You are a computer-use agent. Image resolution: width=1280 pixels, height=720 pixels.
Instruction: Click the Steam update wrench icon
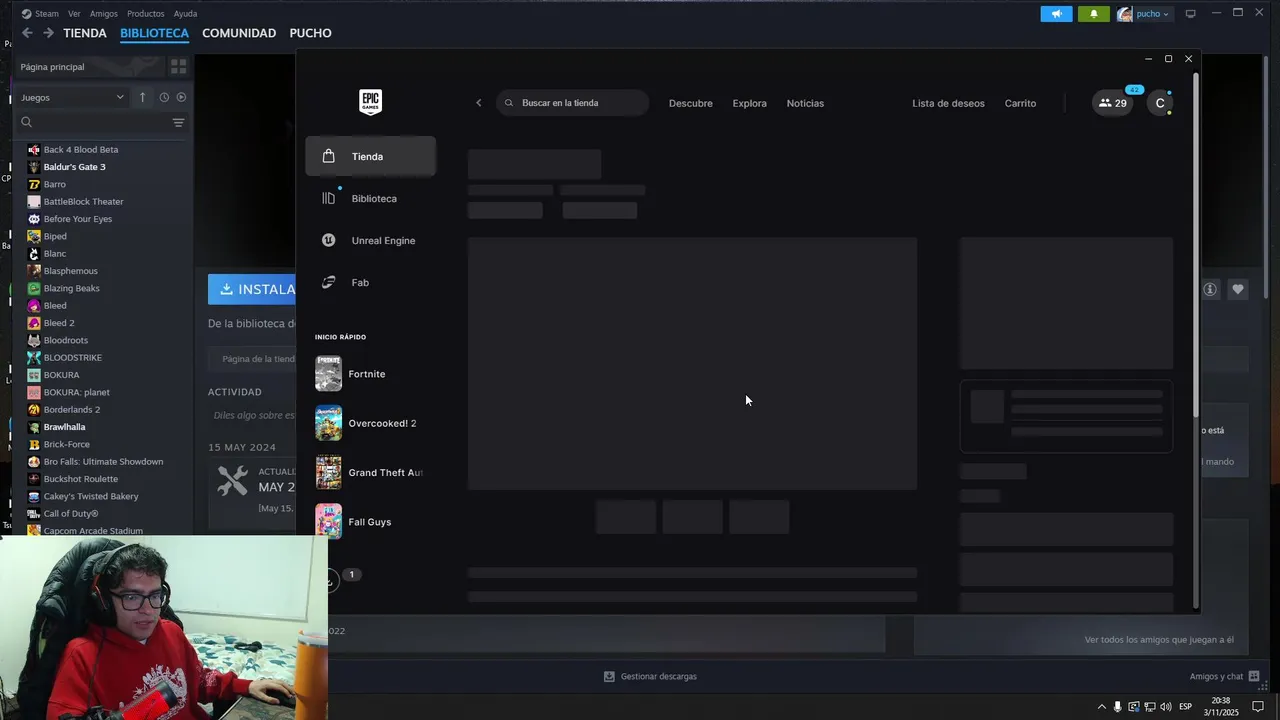click(x=232, y=481)
